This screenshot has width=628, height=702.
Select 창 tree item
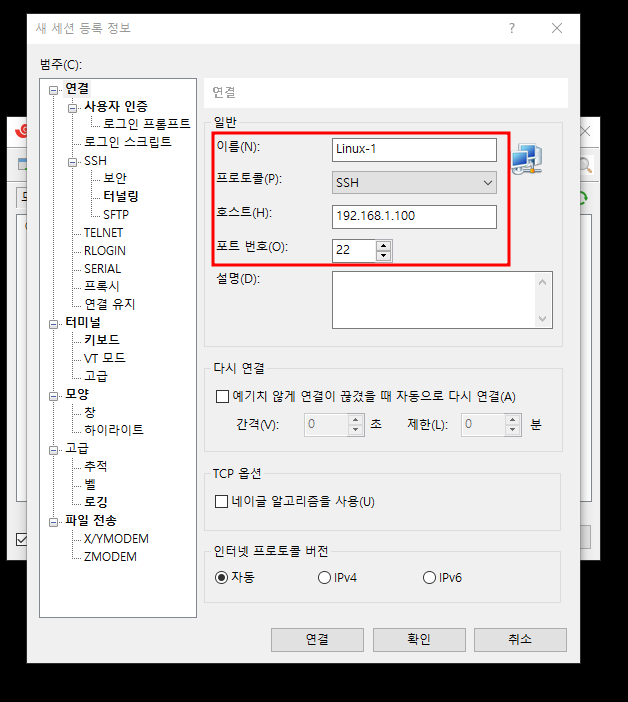(90, 412)
